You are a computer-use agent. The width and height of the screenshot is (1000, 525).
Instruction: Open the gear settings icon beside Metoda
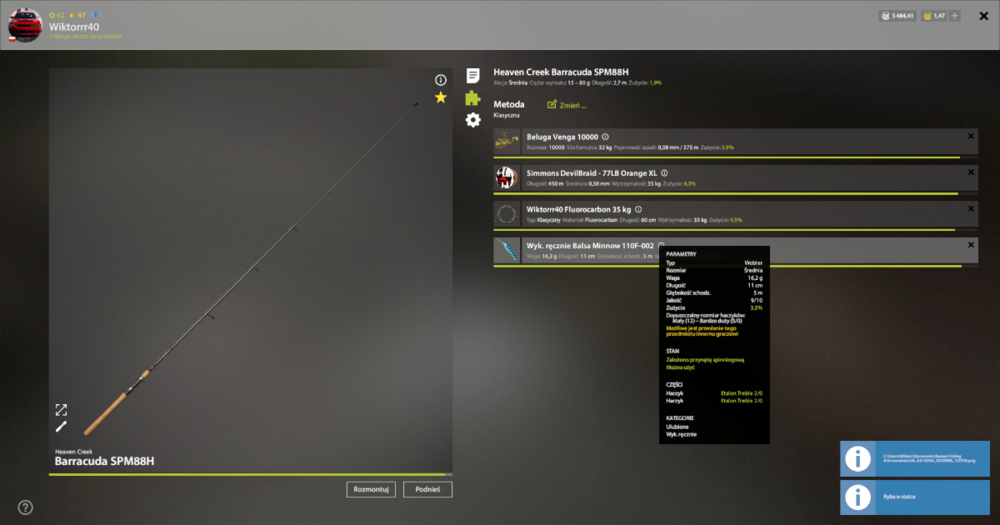(x=473, y=119)
